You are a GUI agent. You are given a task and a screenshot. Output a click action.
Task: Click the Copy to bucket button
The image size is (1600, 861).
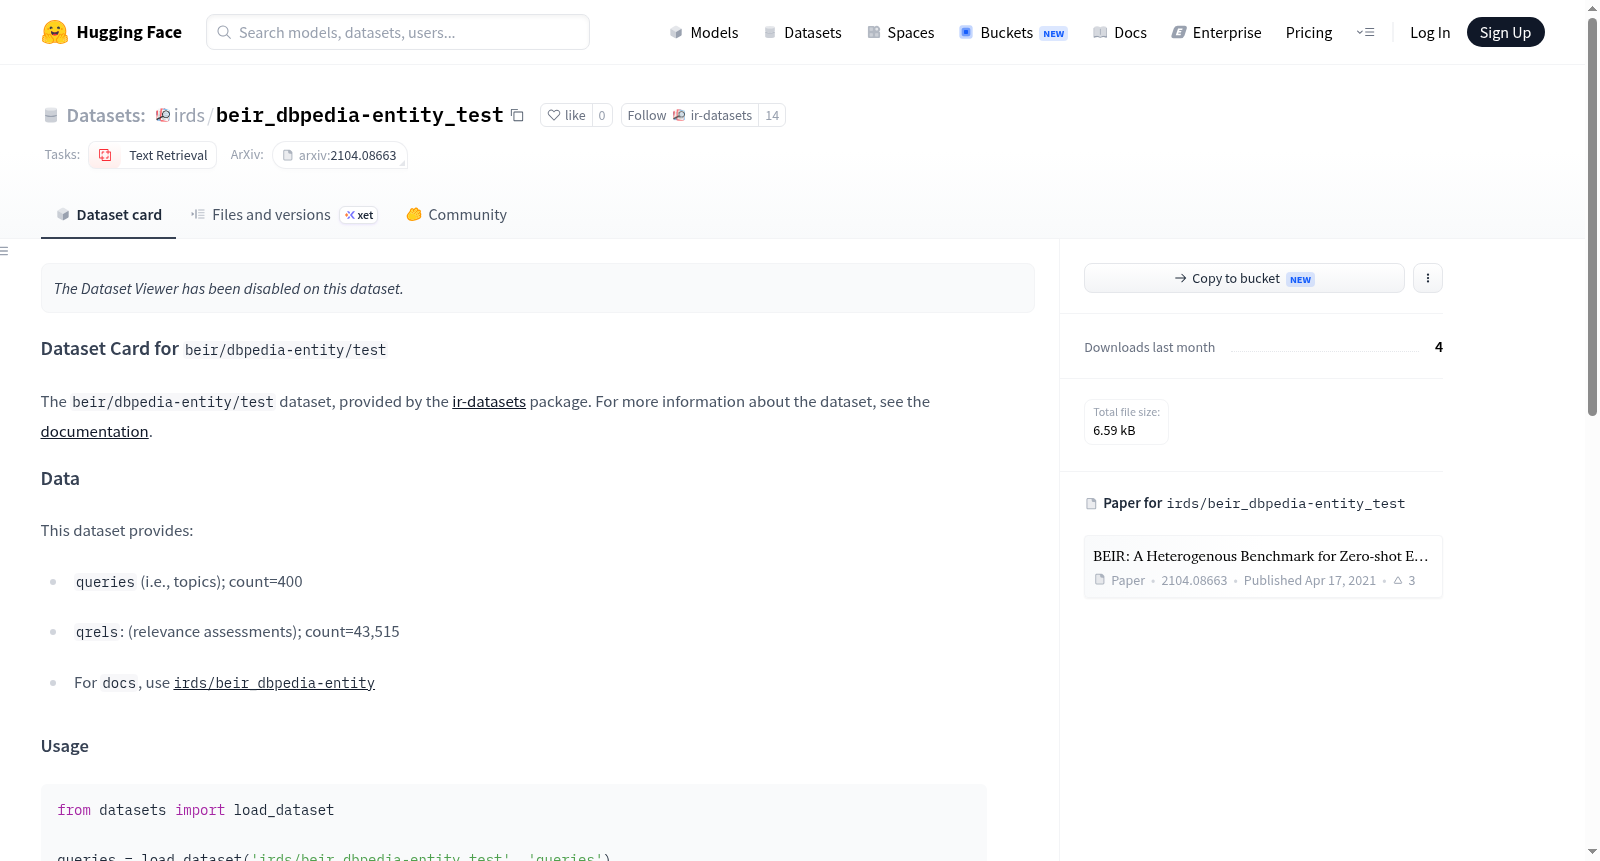pyautogui.click(x=1244, y=278)
